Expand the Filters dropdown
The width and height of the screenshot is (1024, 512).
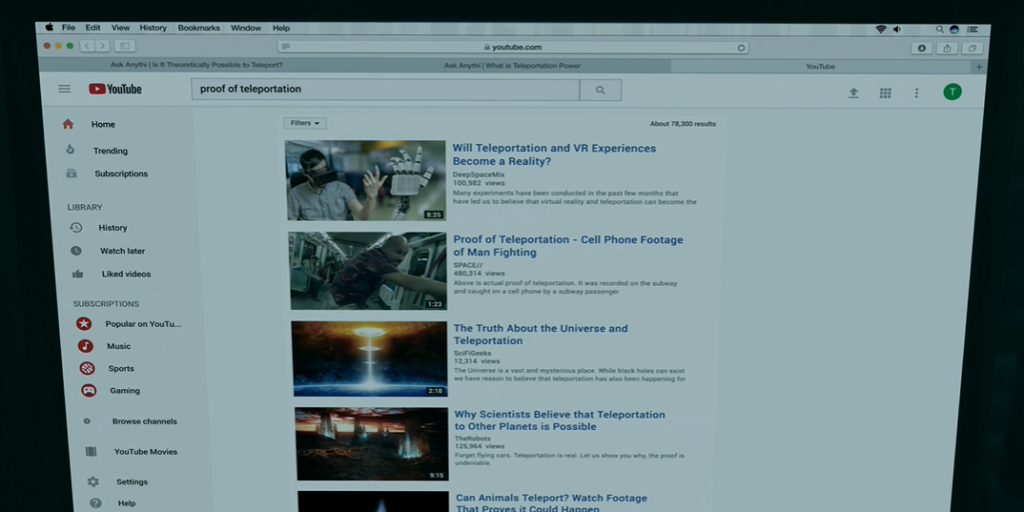click(305, 123)
